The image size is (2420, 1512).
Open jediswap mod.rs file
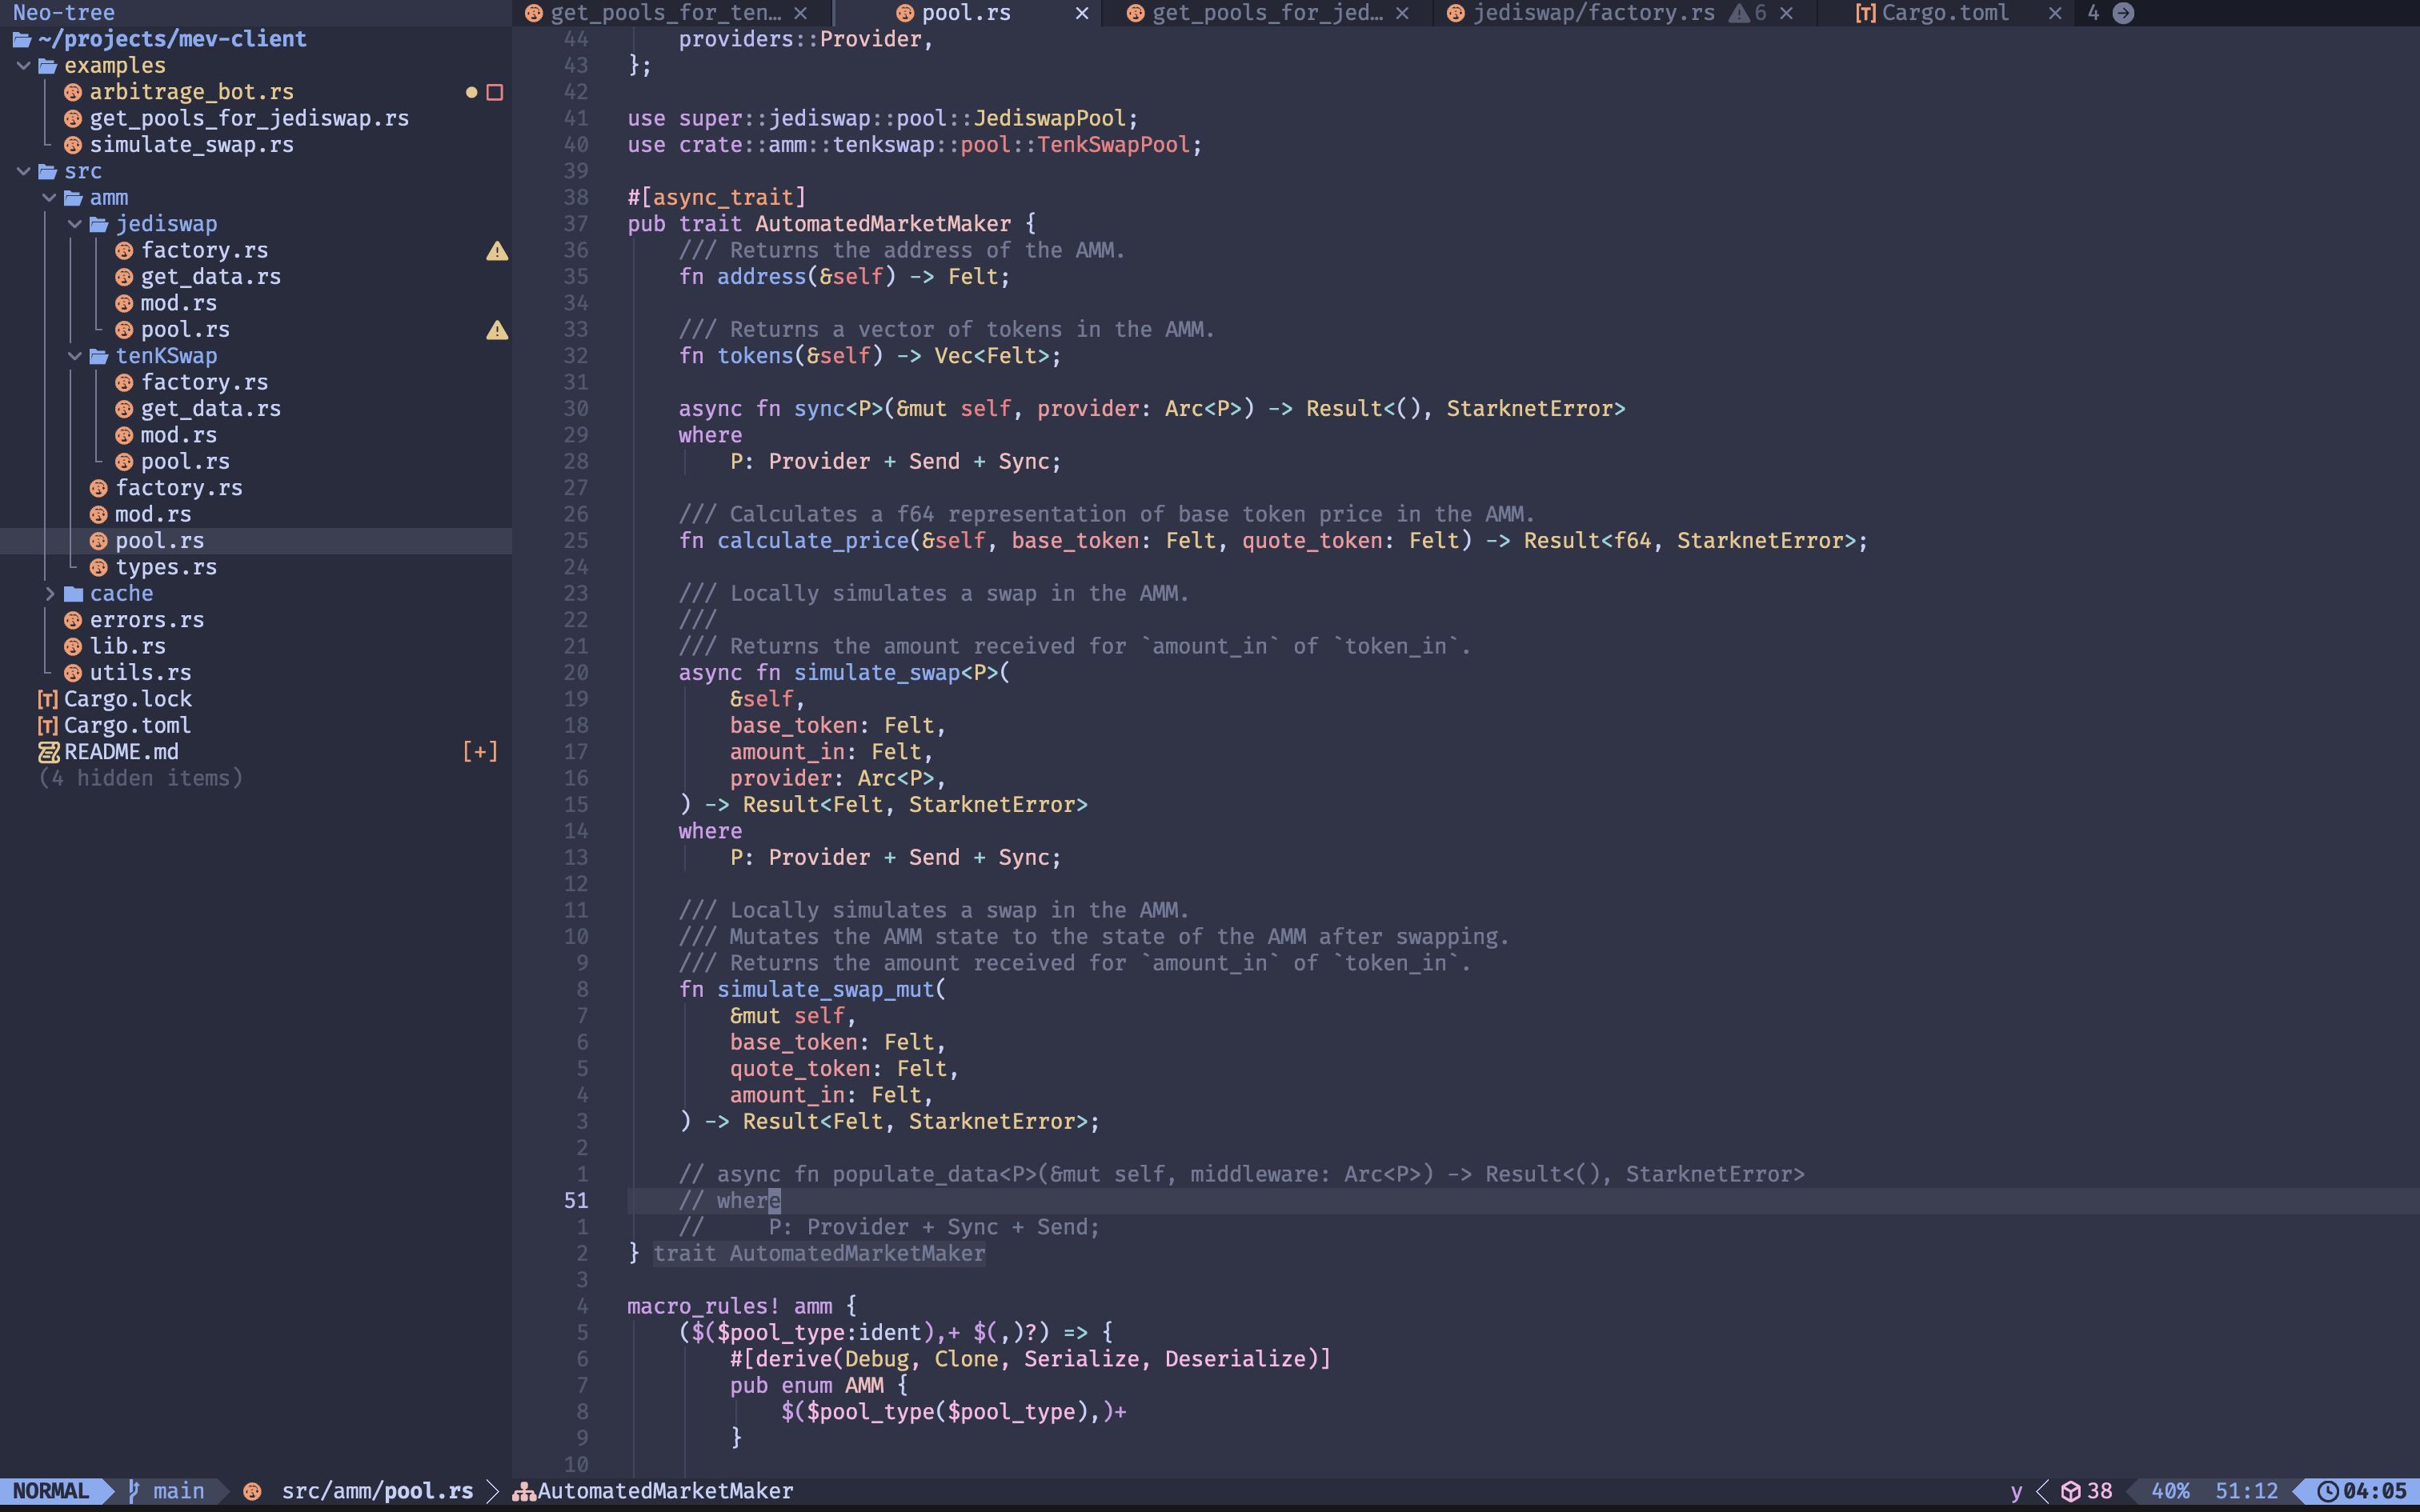click(x=178, y=303)
